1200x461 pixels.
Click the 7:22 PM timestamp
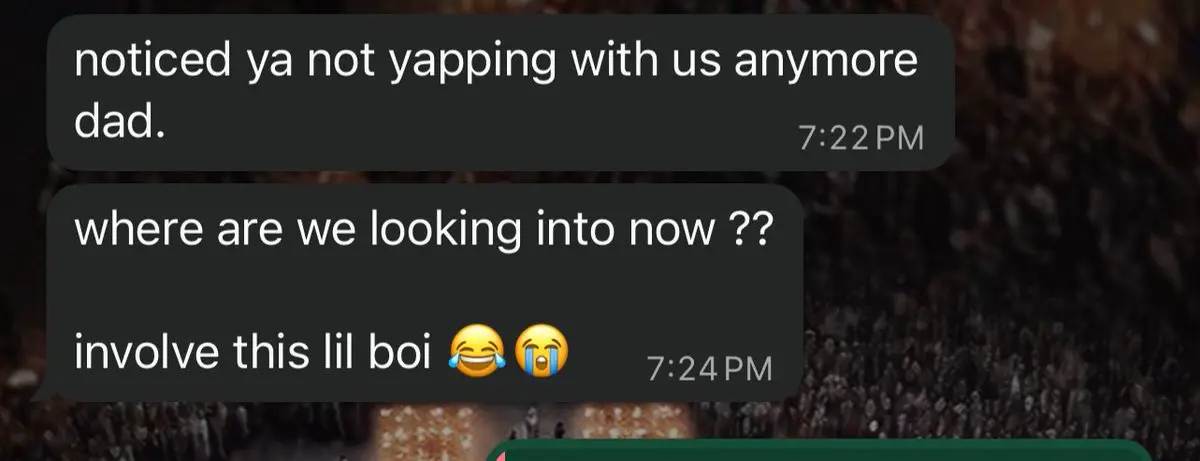862,139
